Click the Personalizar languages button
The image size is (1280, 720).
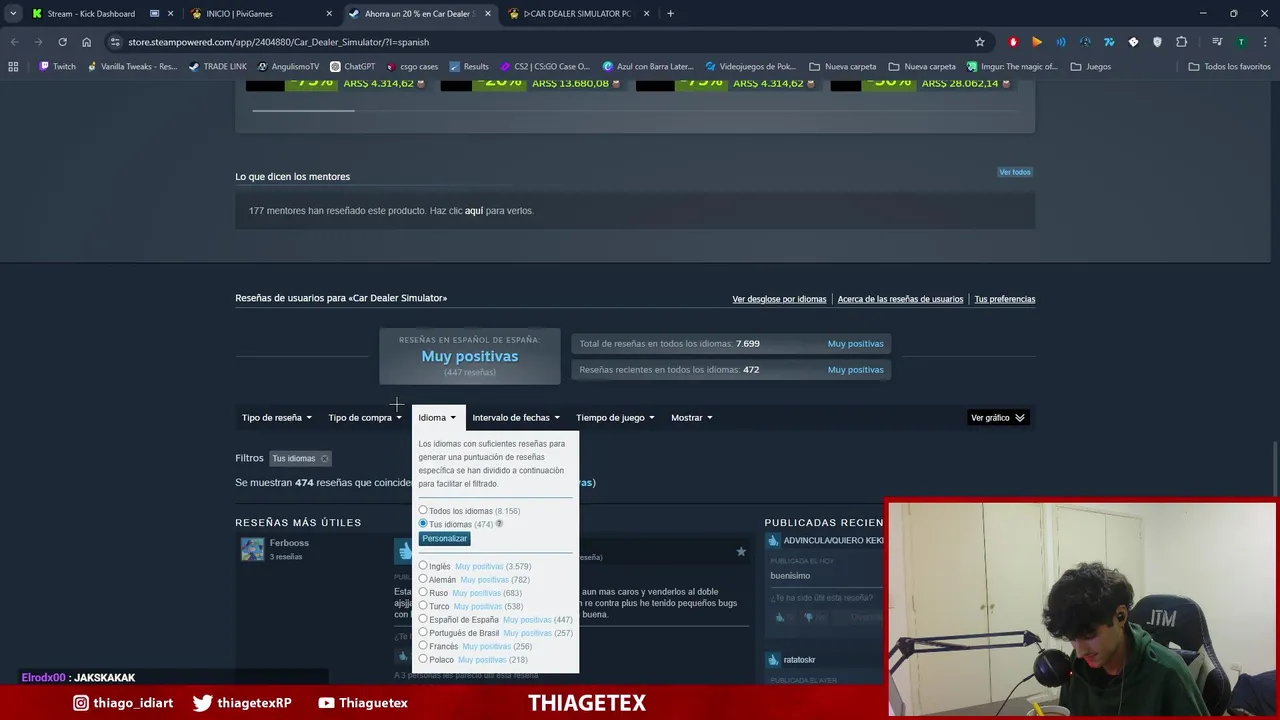[x=445, y=539]
